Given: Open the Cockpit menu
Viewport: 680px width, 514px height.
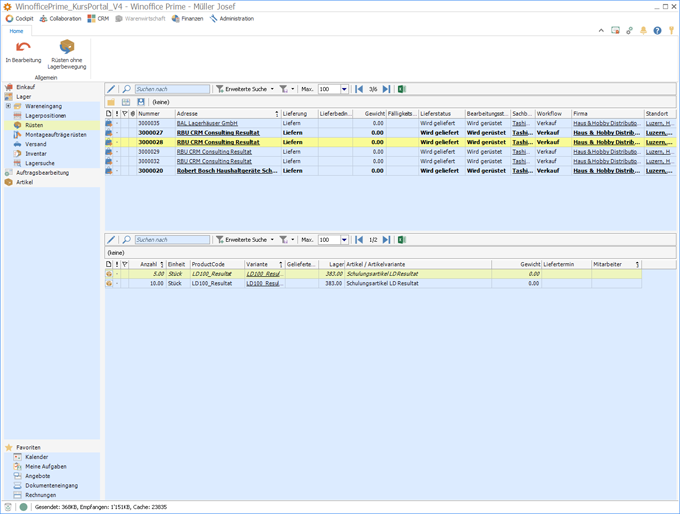Looking at the screenshot, I should click(20, 19).
